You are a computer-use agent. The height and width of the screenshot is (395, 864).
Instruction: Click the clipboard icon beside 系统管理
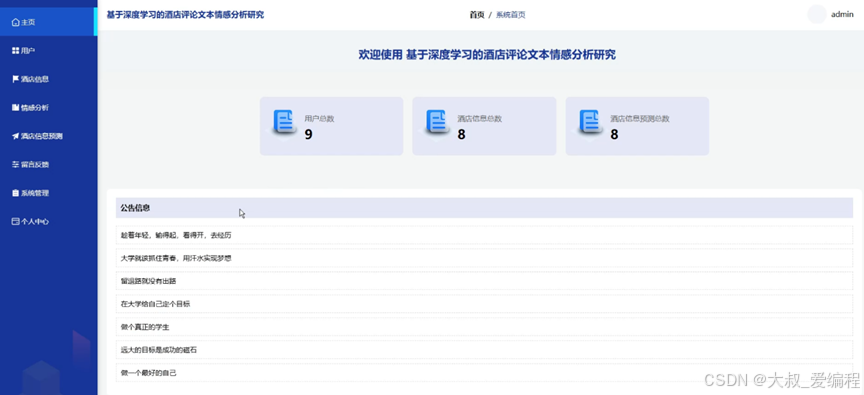coord(15,193)
